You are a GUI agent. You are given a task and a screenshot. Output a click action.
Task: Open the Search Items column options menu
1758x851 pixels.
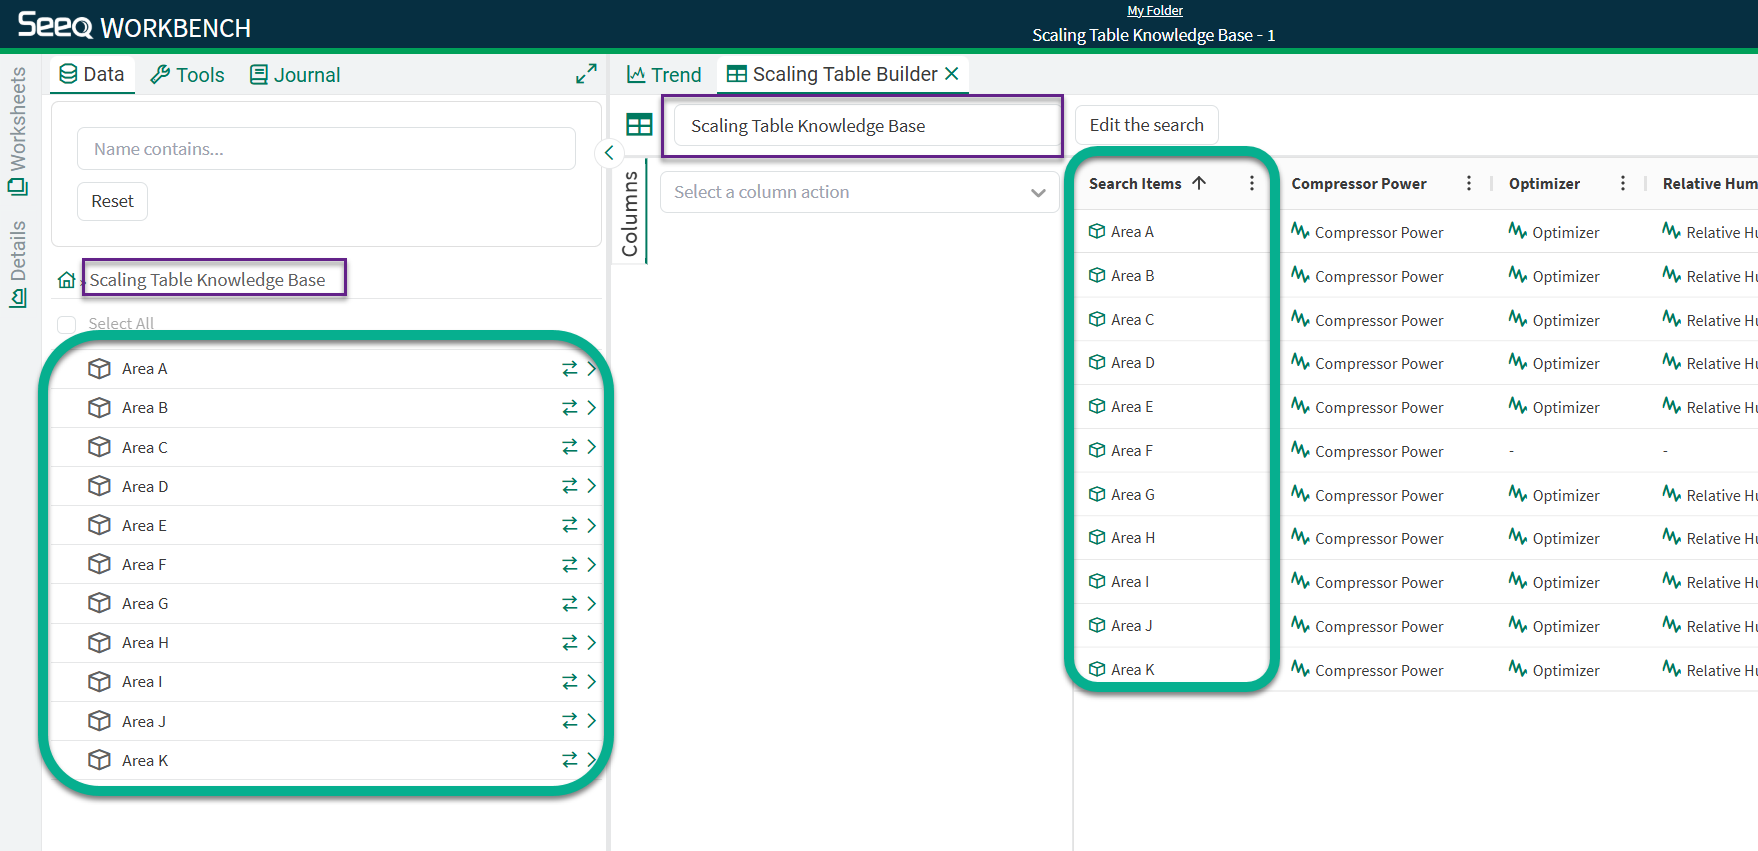(1251, 184)
